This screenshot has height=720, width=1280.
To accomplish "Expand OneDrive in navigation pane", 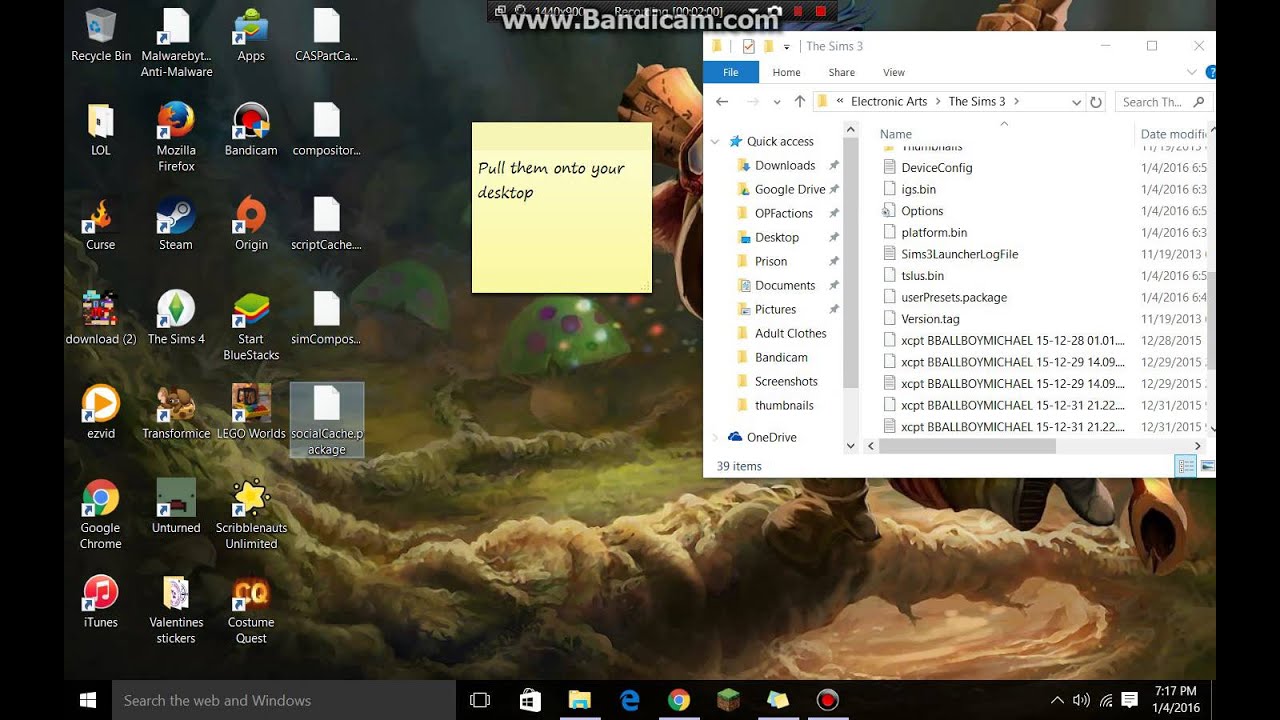I will pos(715,437).
